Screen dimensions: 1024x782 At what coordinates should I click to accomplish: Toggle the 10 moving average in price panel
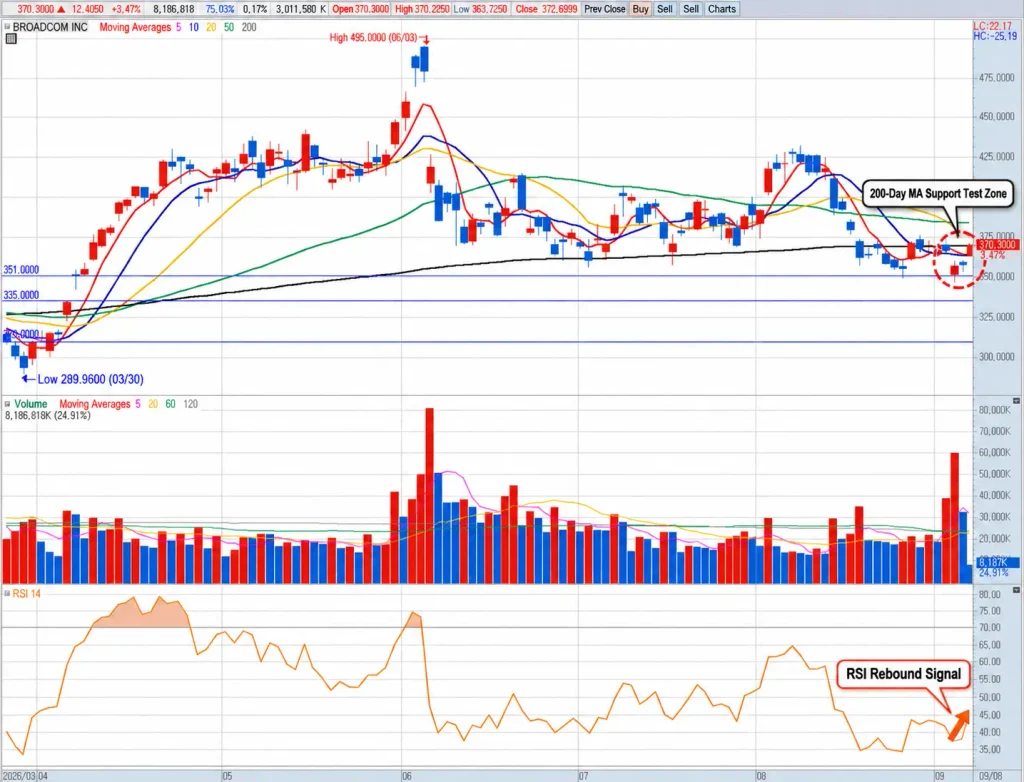point(193,27)
